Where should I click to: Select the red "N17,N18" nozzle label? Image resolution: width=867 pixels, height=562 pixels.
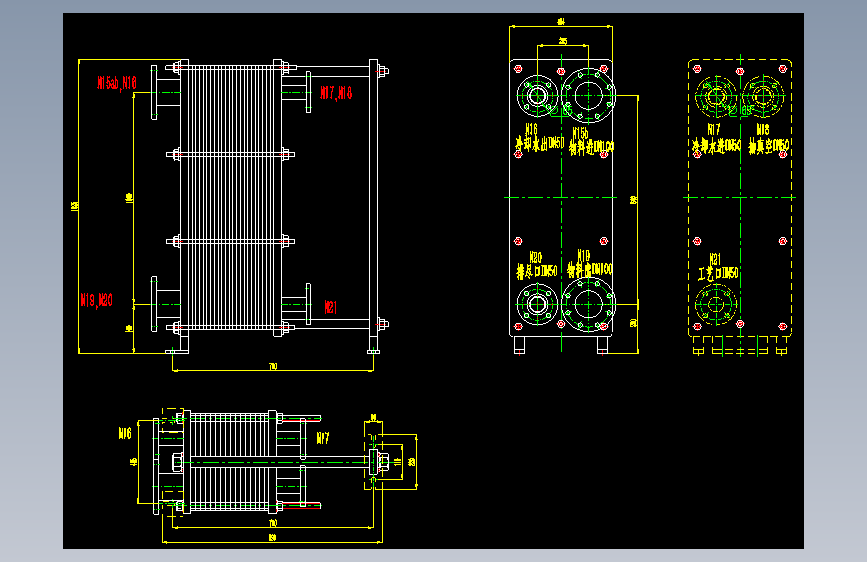click(x=336, y=92)
